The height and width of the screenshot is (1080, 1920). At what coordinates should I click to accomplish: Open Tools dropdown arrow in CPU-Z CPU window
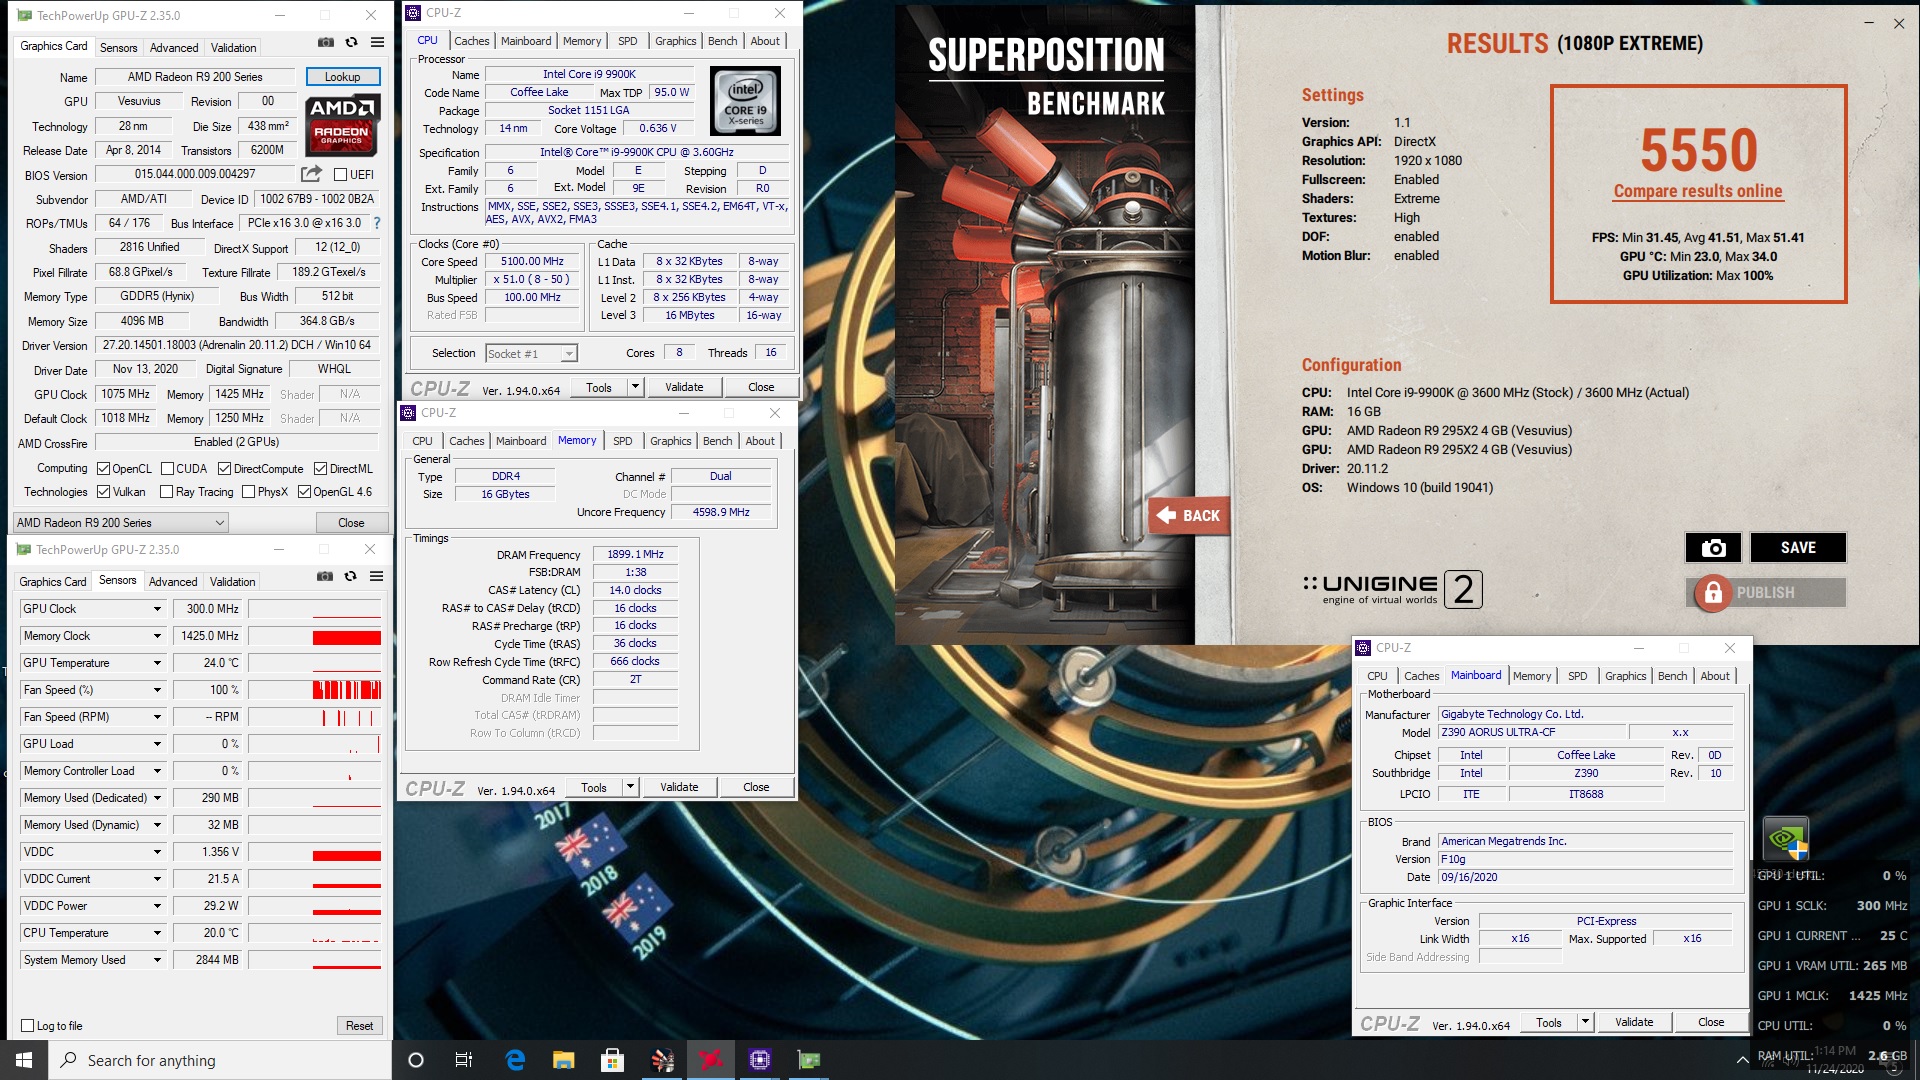click(x=634, y=387)
